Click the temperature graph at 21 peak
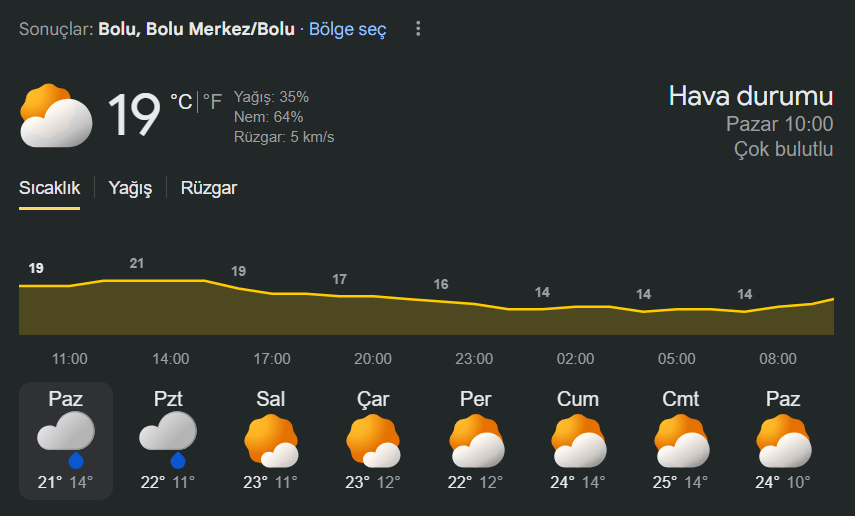The height and width of the screenshot is (516, 855). click(x=137, y=280)
